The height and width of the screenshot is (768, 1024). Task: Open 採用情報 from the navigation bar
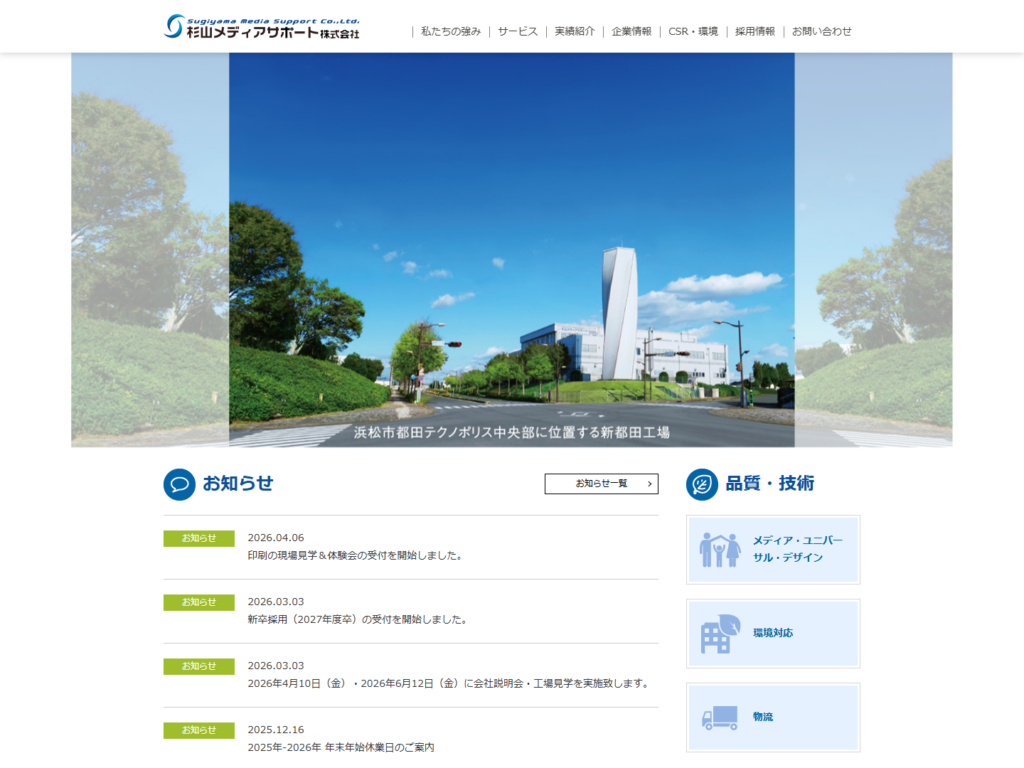[x=755, y=31]
